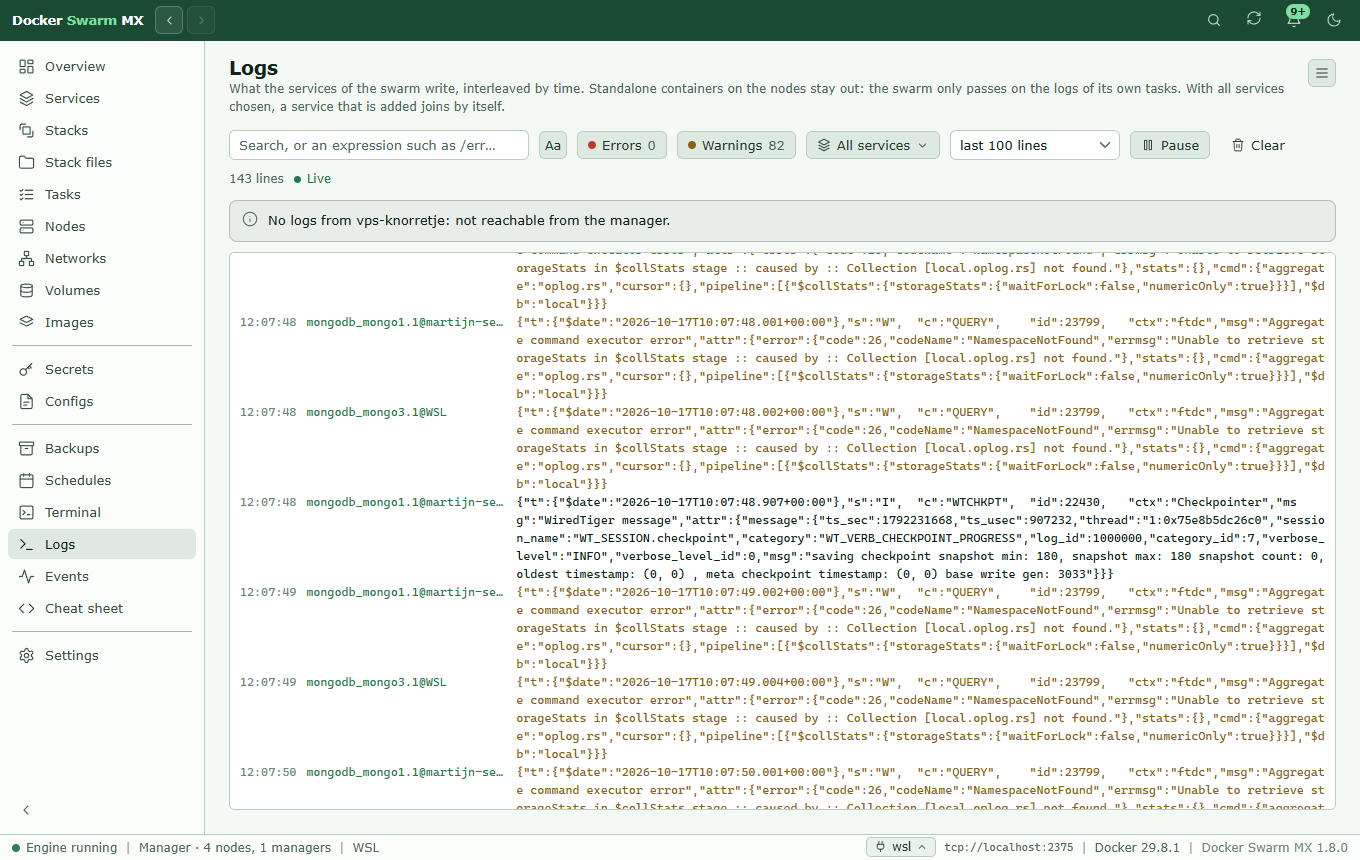Click Docker Swarm MX 1.8.0 version
Screen dimensions: 1360x860
[1275, 847]
